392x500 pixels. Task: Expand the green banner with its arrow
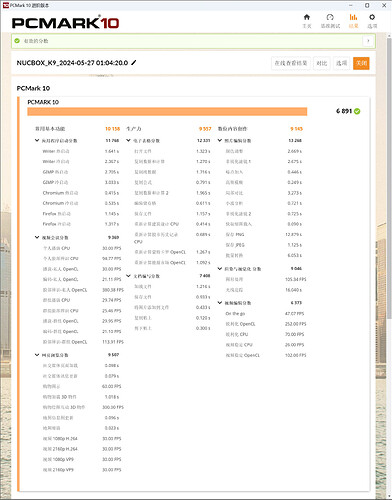(368, 41)
